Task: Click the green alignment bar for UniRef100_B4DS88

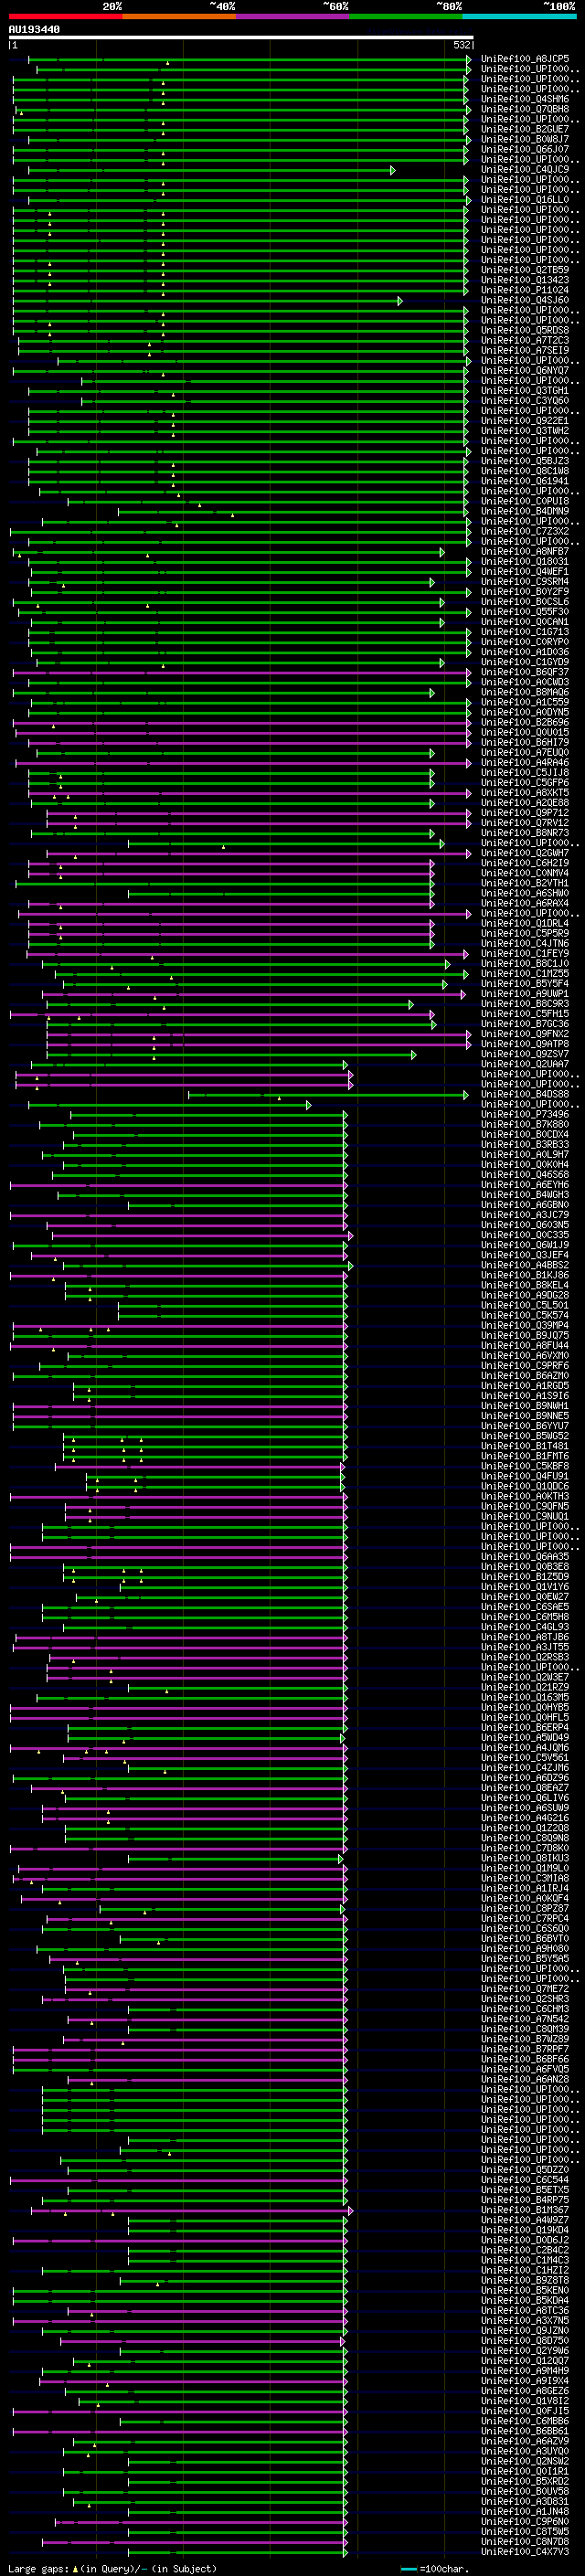Action: (x=328, y=1095)
